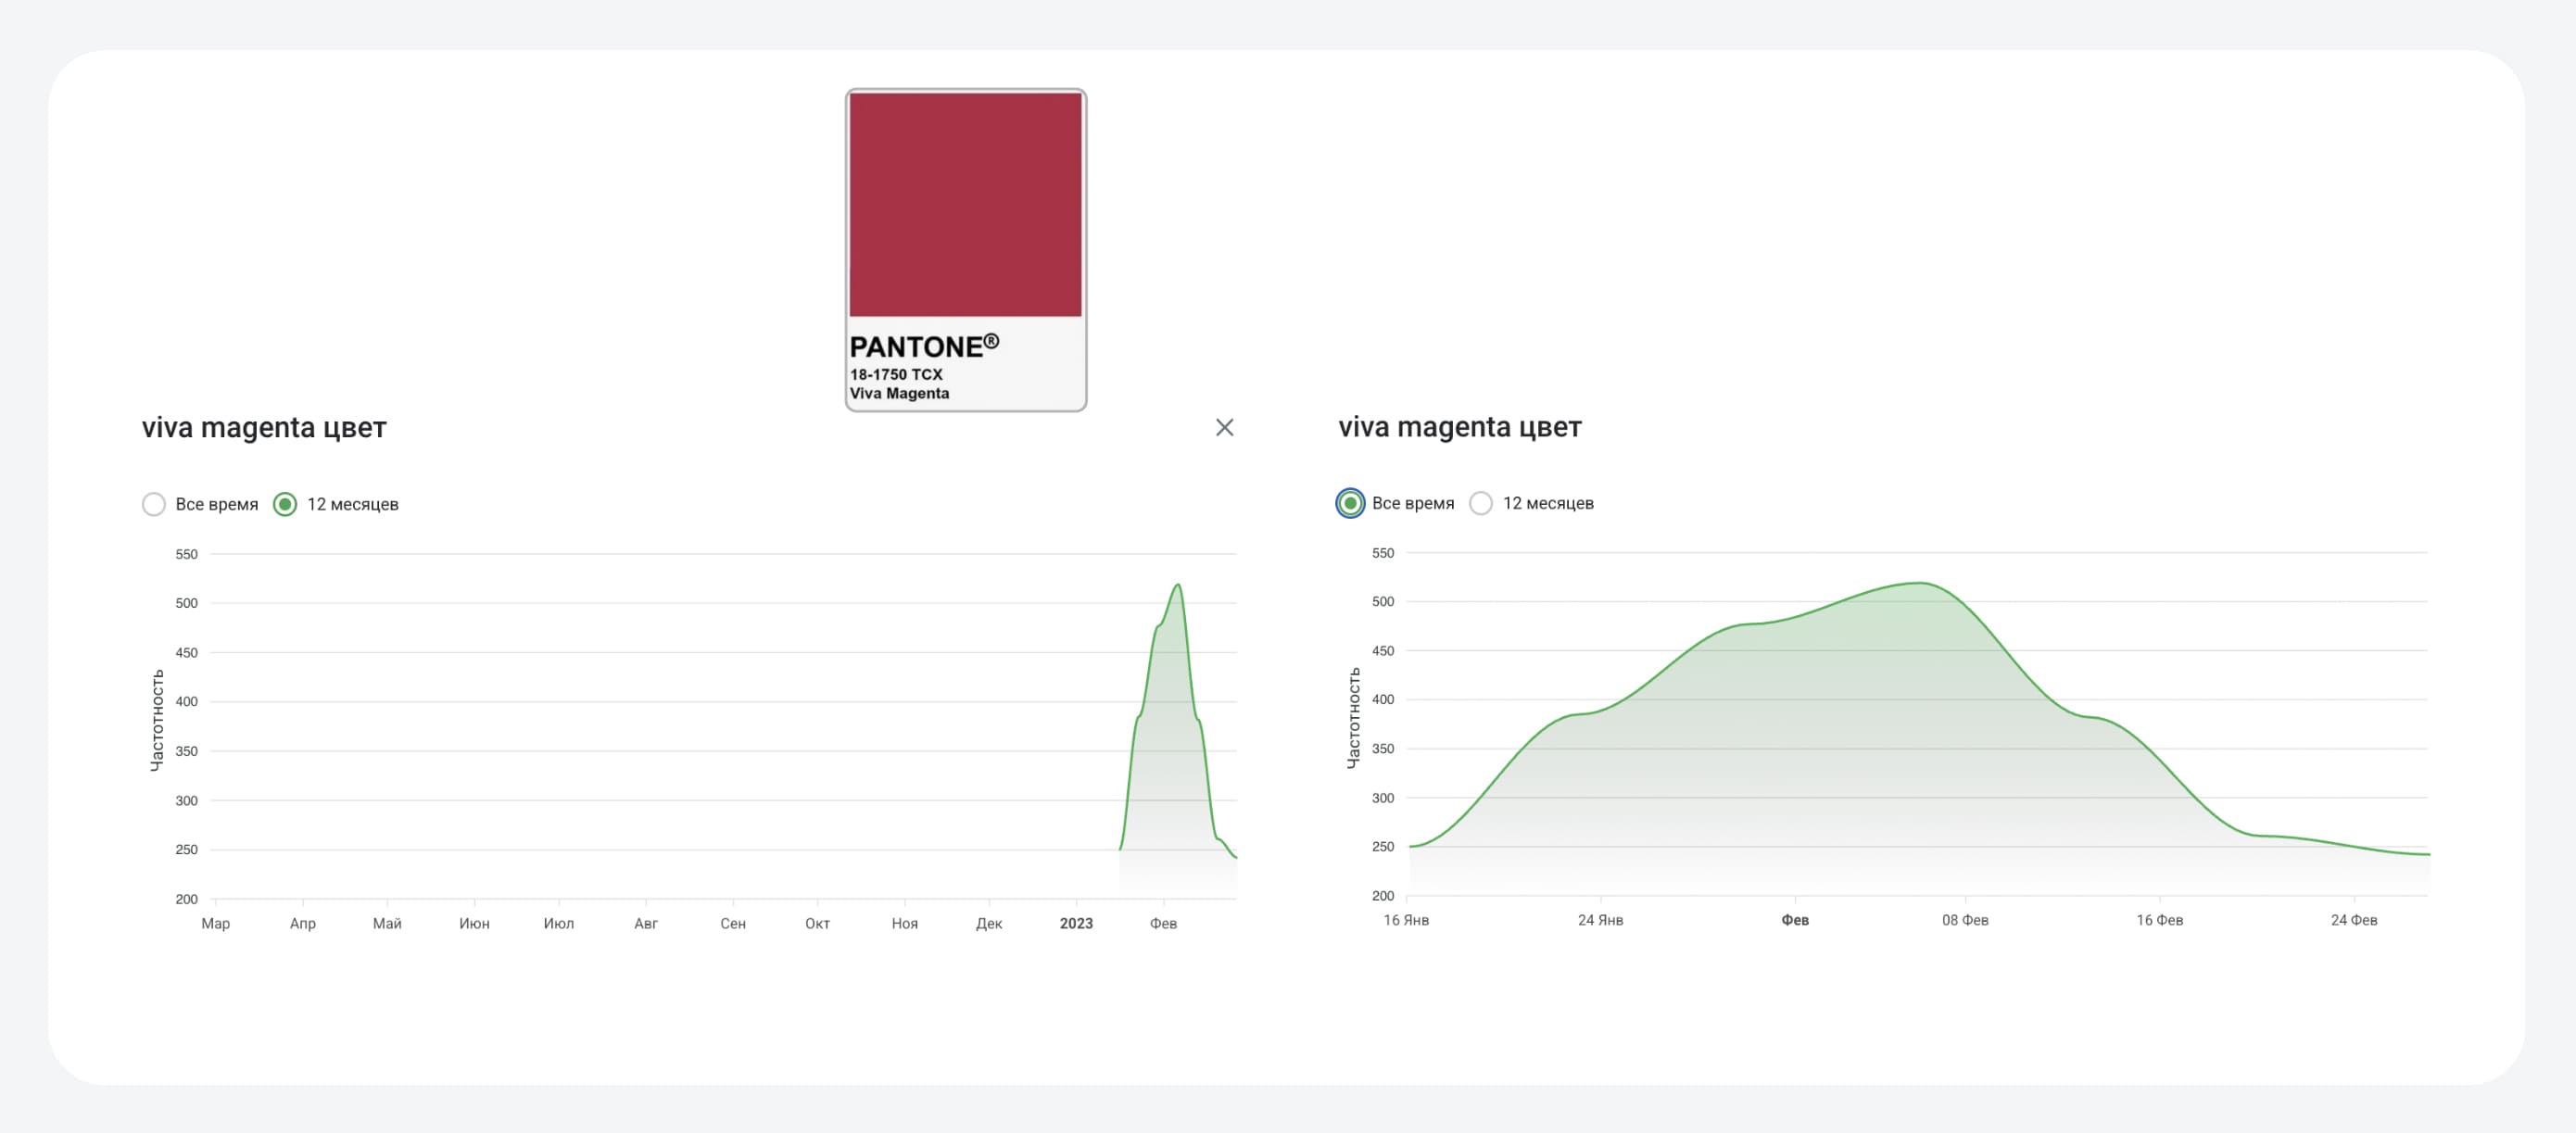Select '12 месяцев' in right chart

[1481, 503]
